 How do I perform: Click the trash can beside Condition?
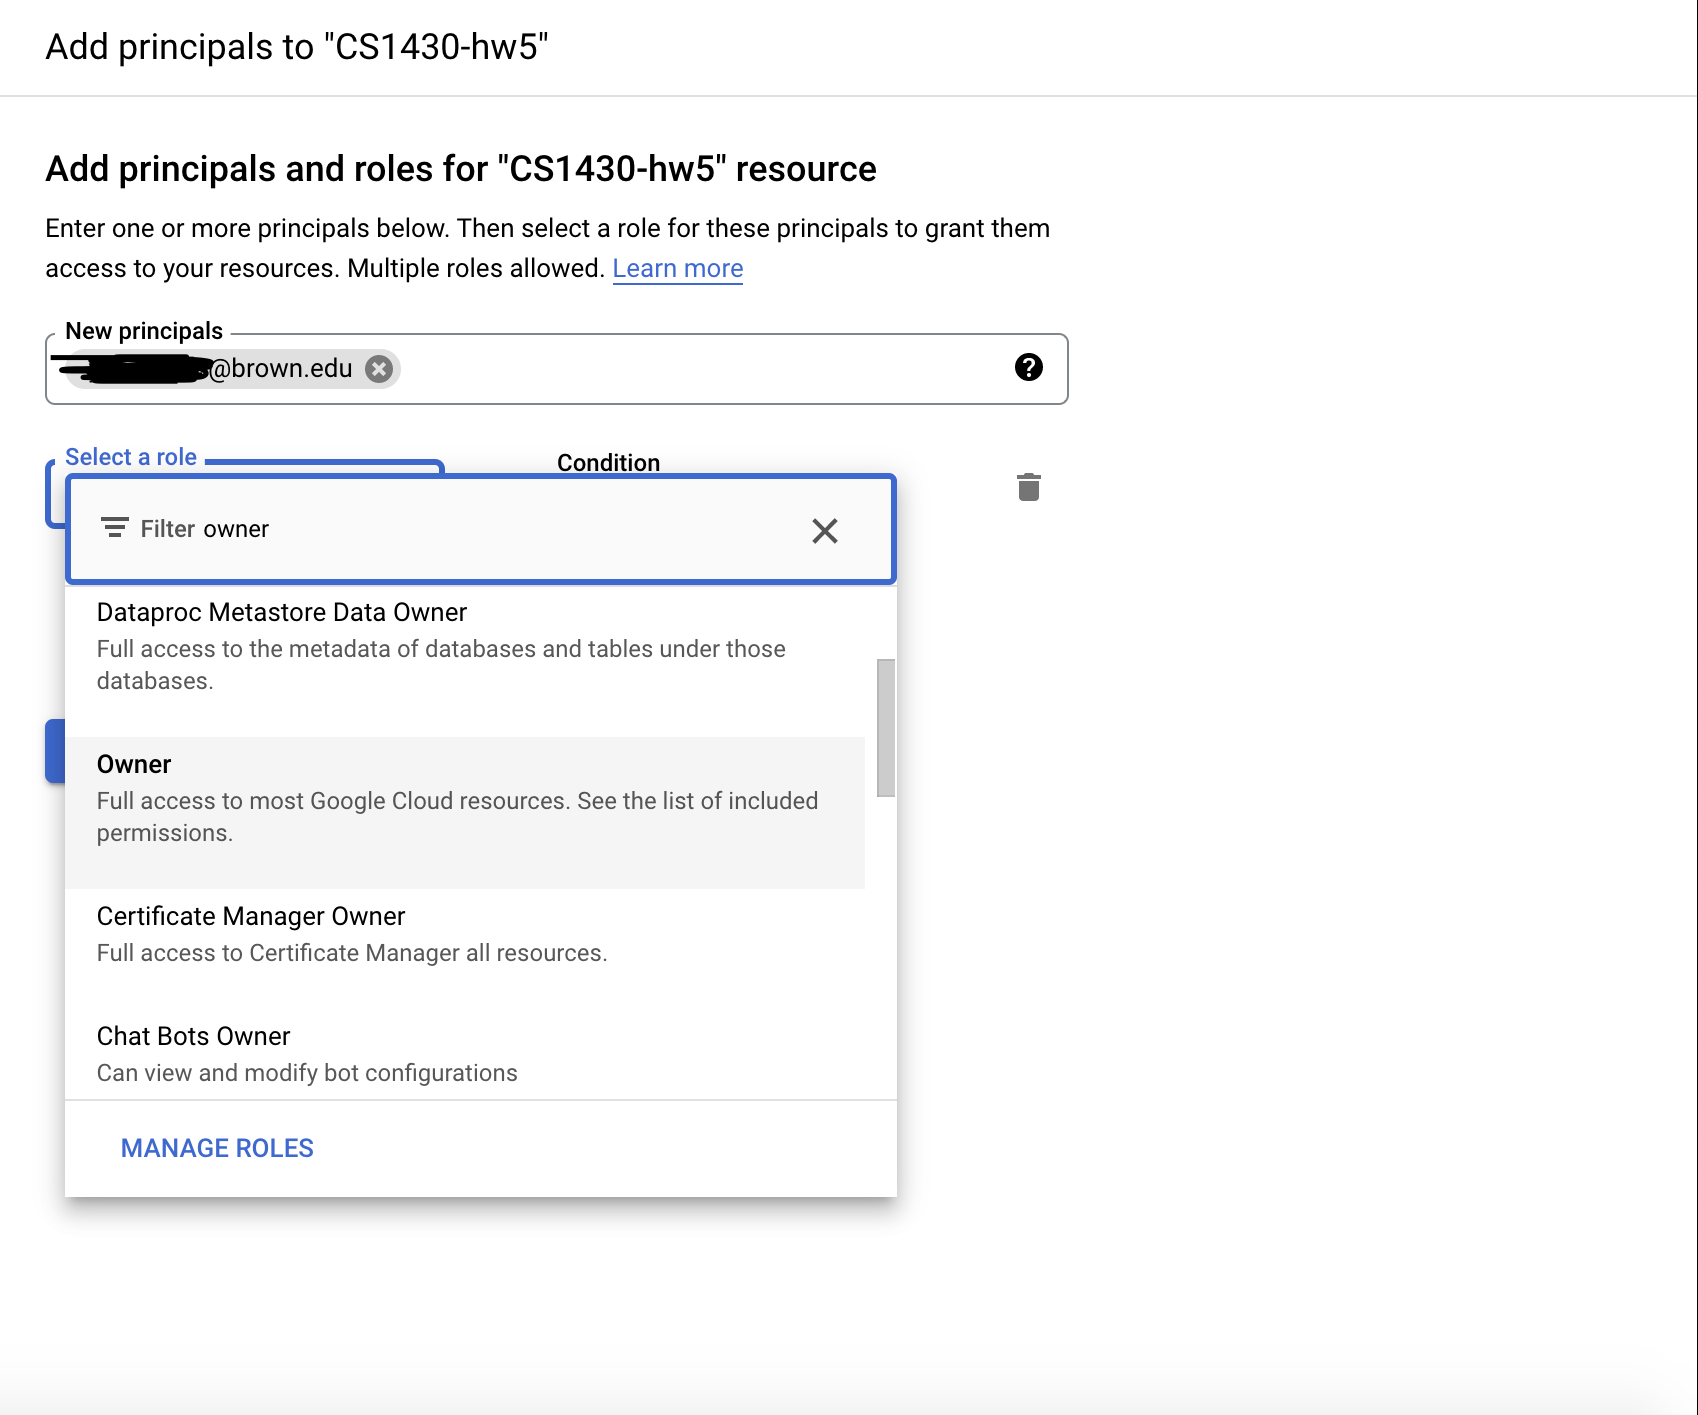coord(1029,488)
